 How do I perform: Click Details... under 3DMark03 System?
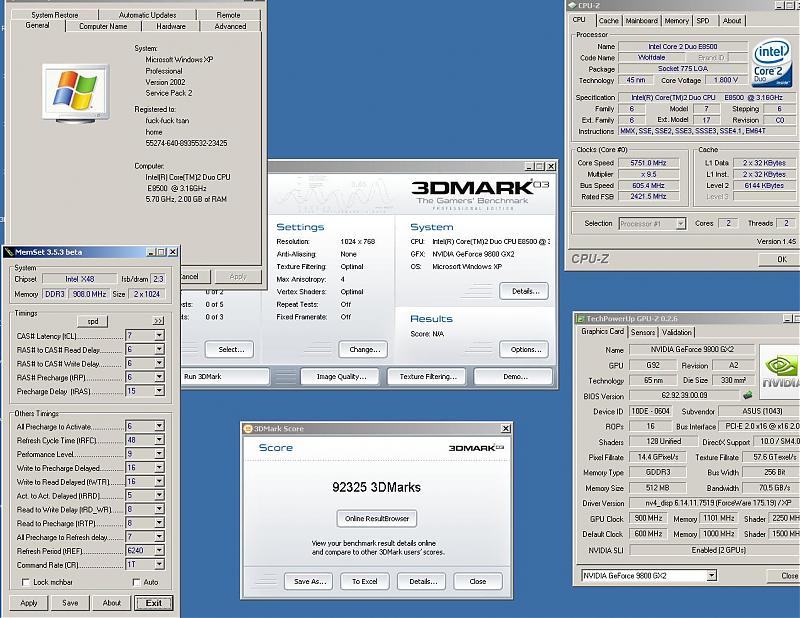[525, 291]
